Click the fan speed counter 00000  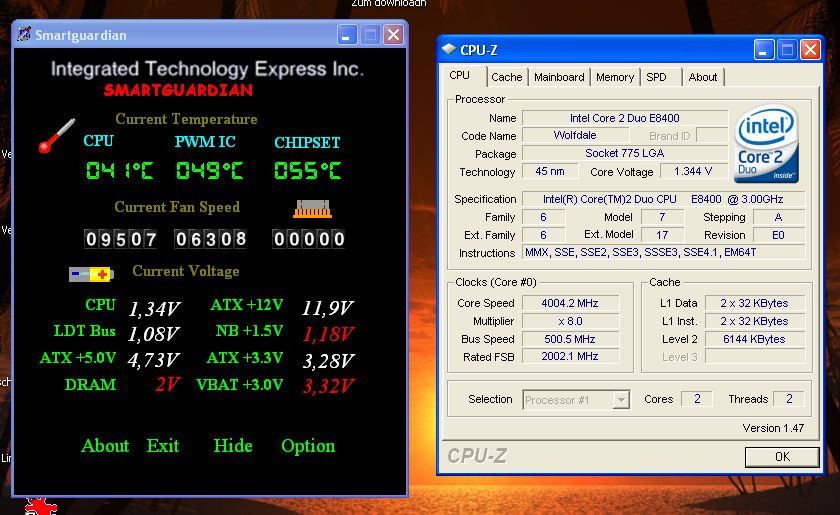[309, 239]
